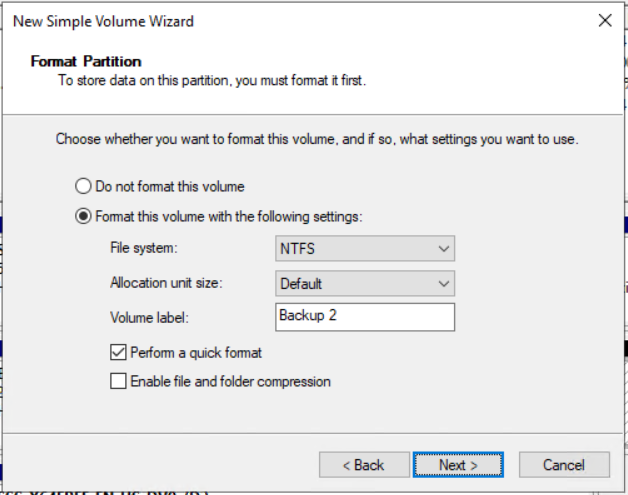628x495 pixels.
Task: Cancel the New Simple Volume Wizard
Action: tap(564, 465)
